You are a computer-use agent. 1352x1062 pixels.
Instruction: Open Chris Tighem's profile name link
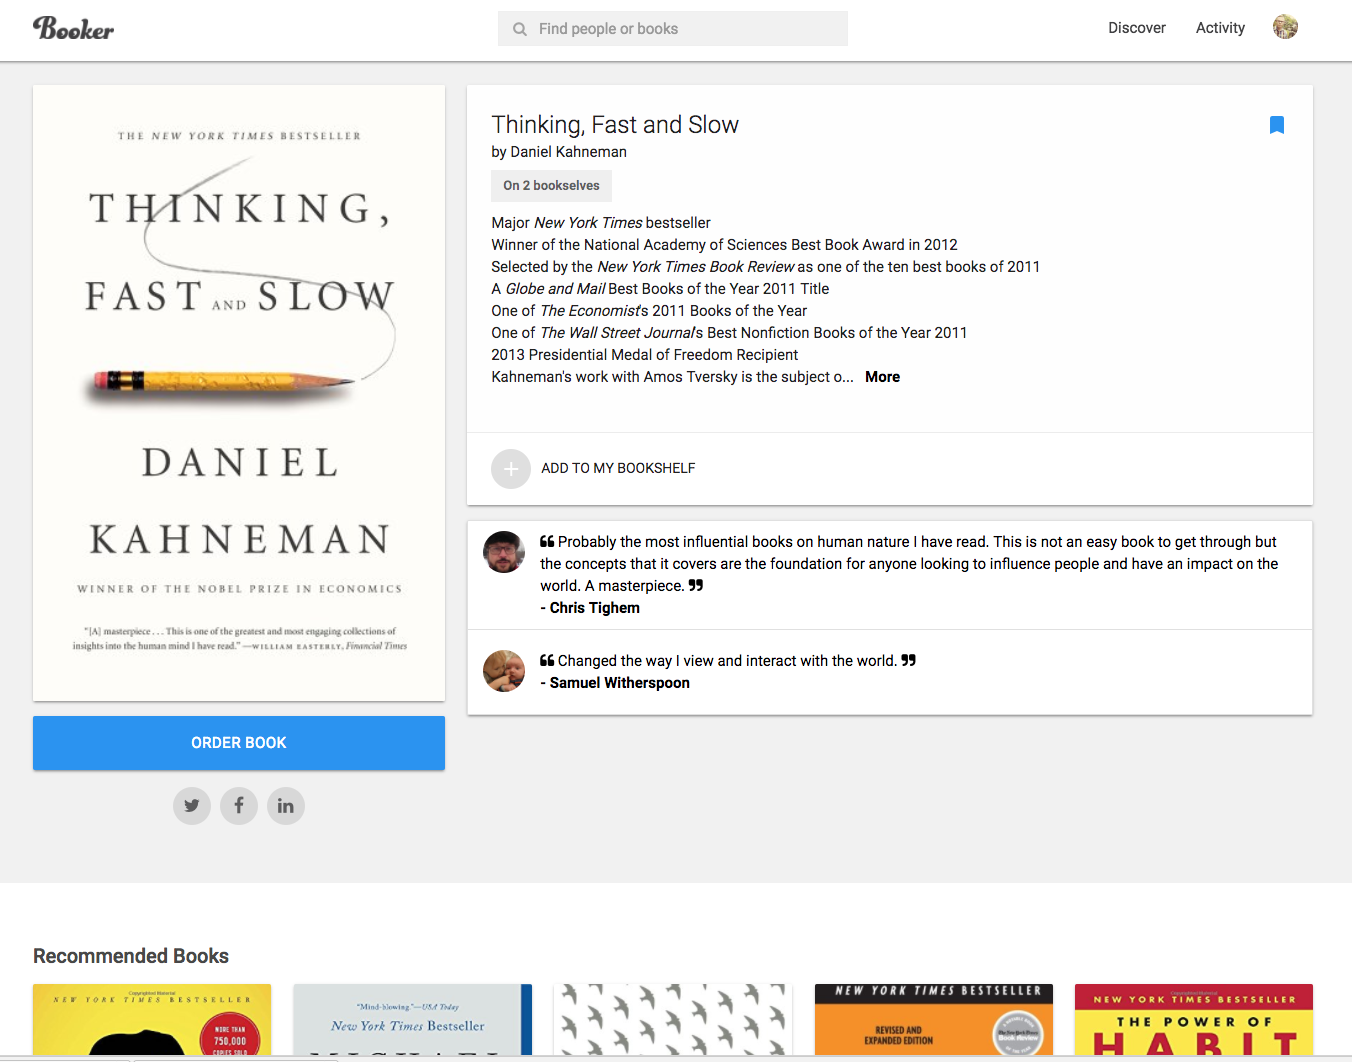(595, 608)
